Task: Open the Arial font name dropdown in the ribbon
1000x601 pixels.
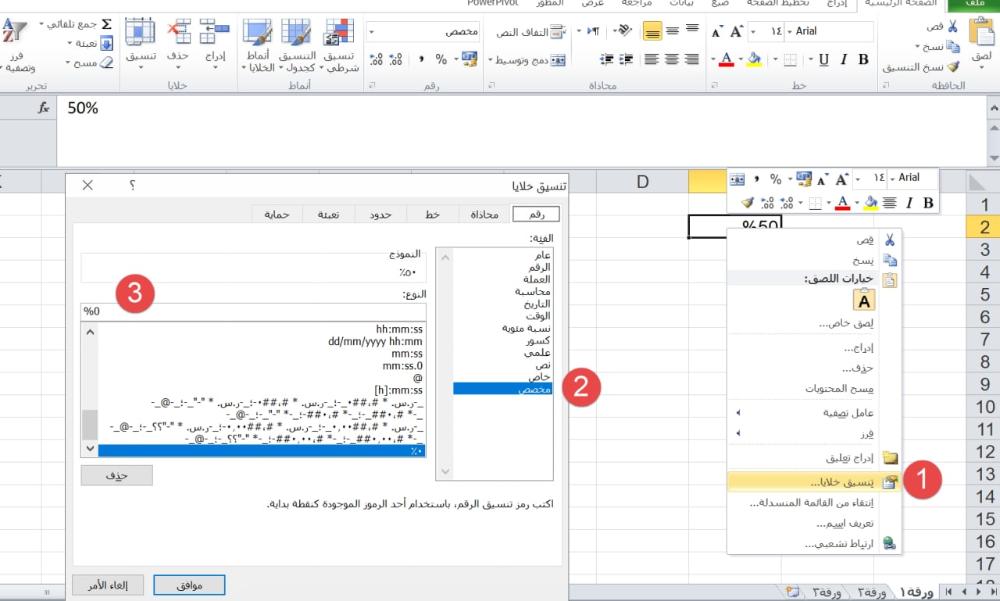Action: click(x=790, y=31)
